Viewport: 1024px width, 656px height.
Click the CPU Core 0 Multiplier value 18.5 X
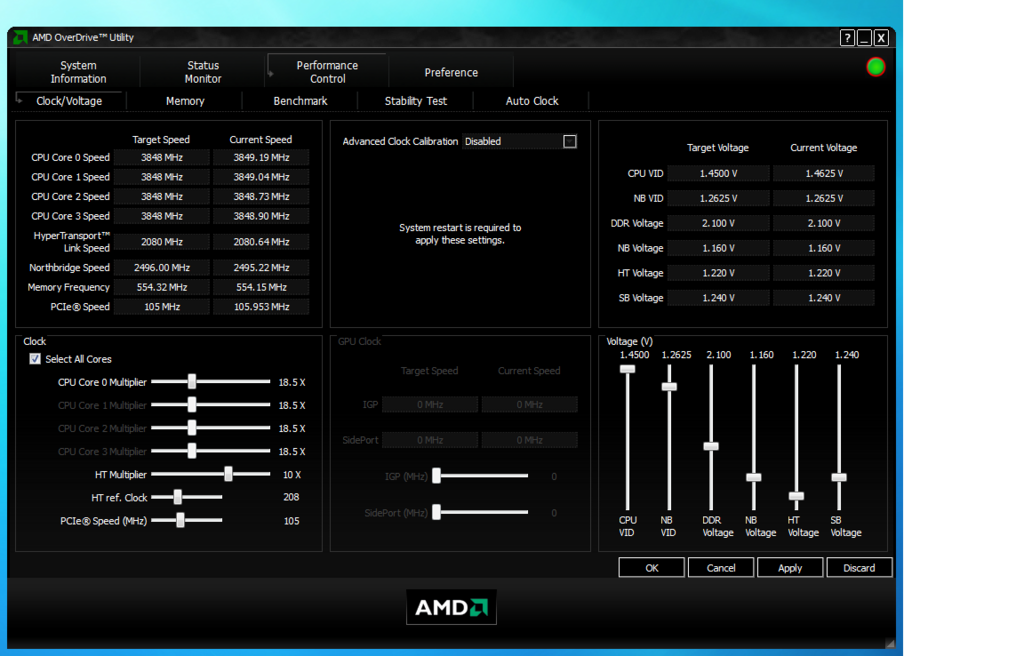(x=292, y=382)
